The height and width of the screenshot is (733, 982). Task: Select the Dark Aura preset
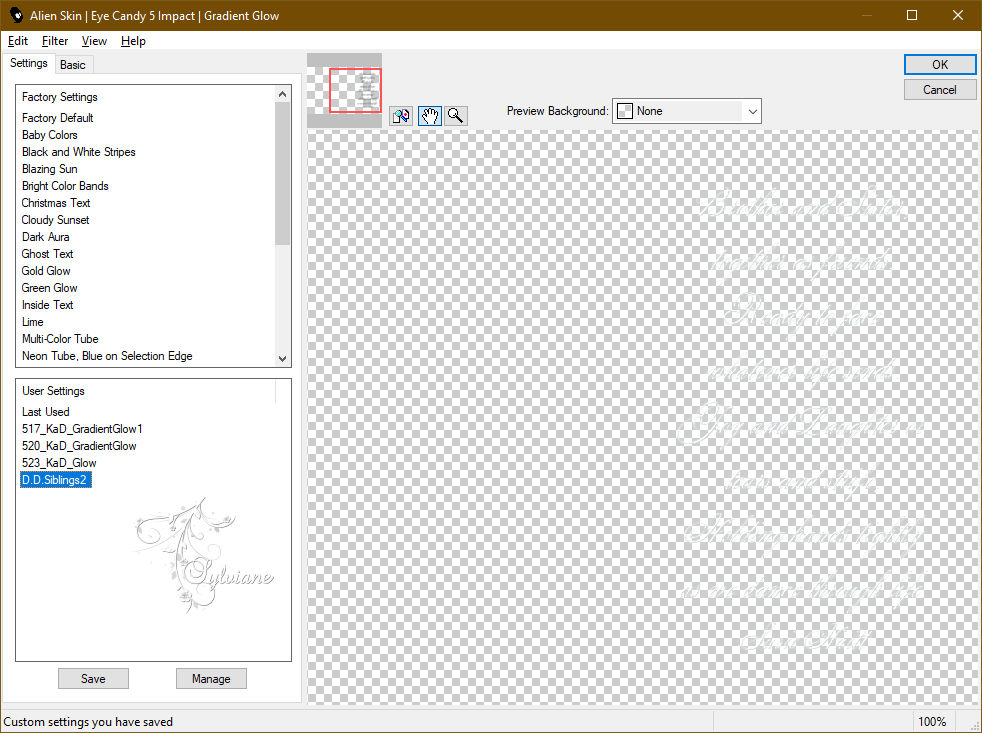(x=45, y=236)
